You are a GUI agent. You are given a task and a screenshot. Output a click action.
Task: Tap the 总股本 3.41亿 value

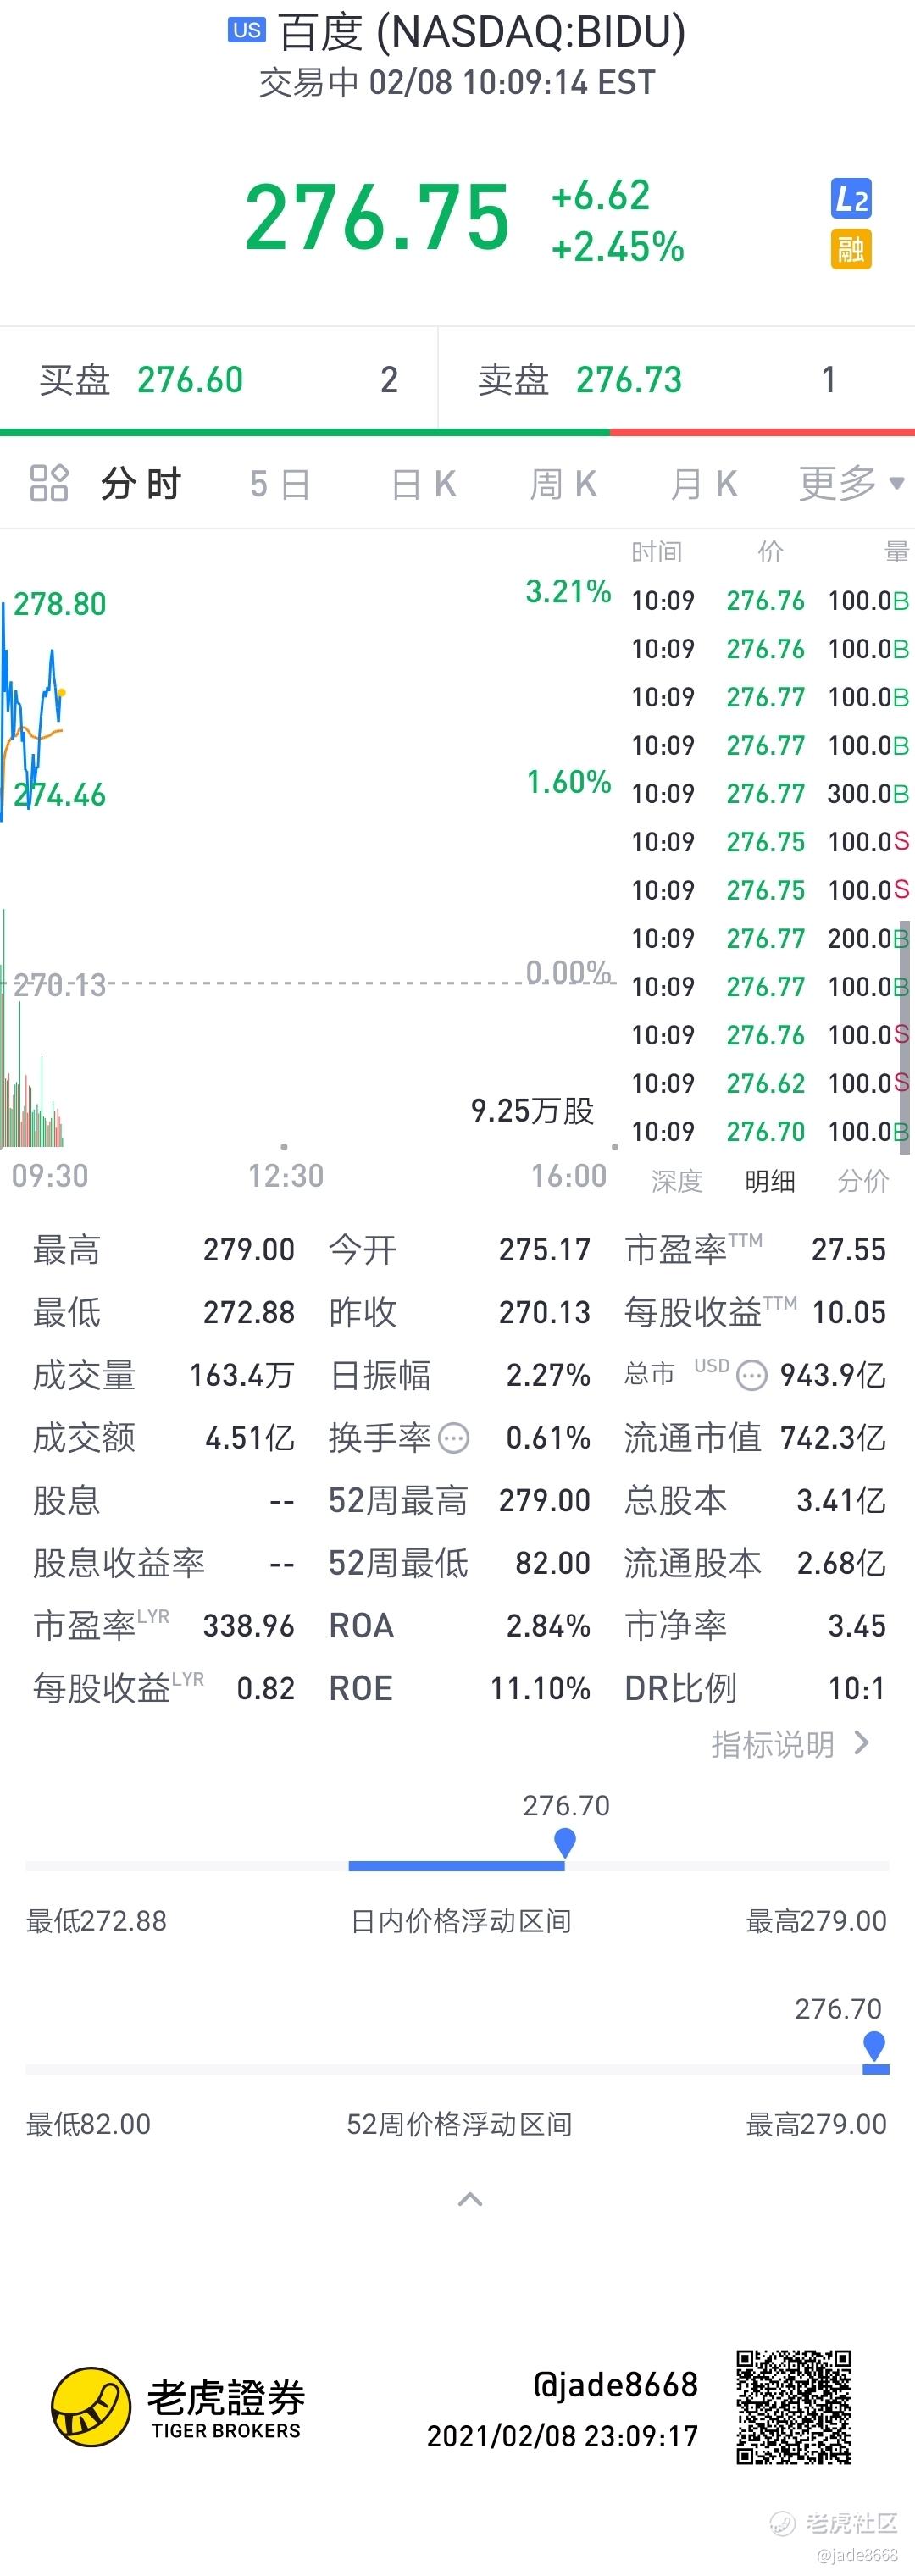(841, 1501)
